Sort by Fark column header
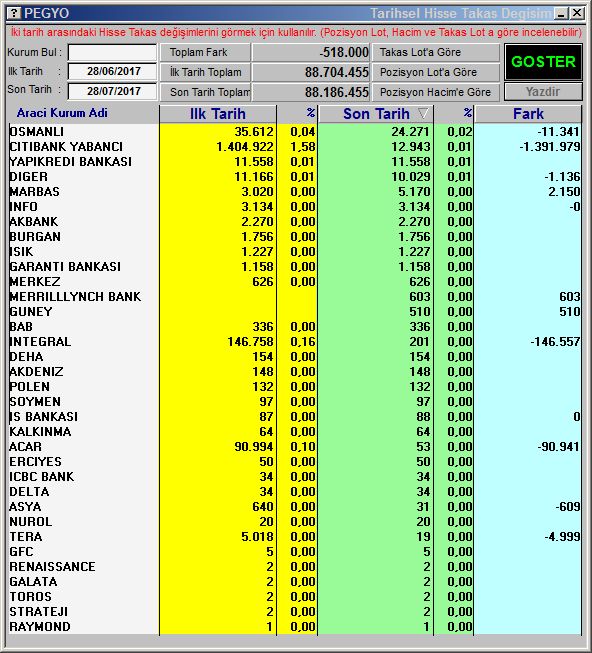 pos(528,114)
